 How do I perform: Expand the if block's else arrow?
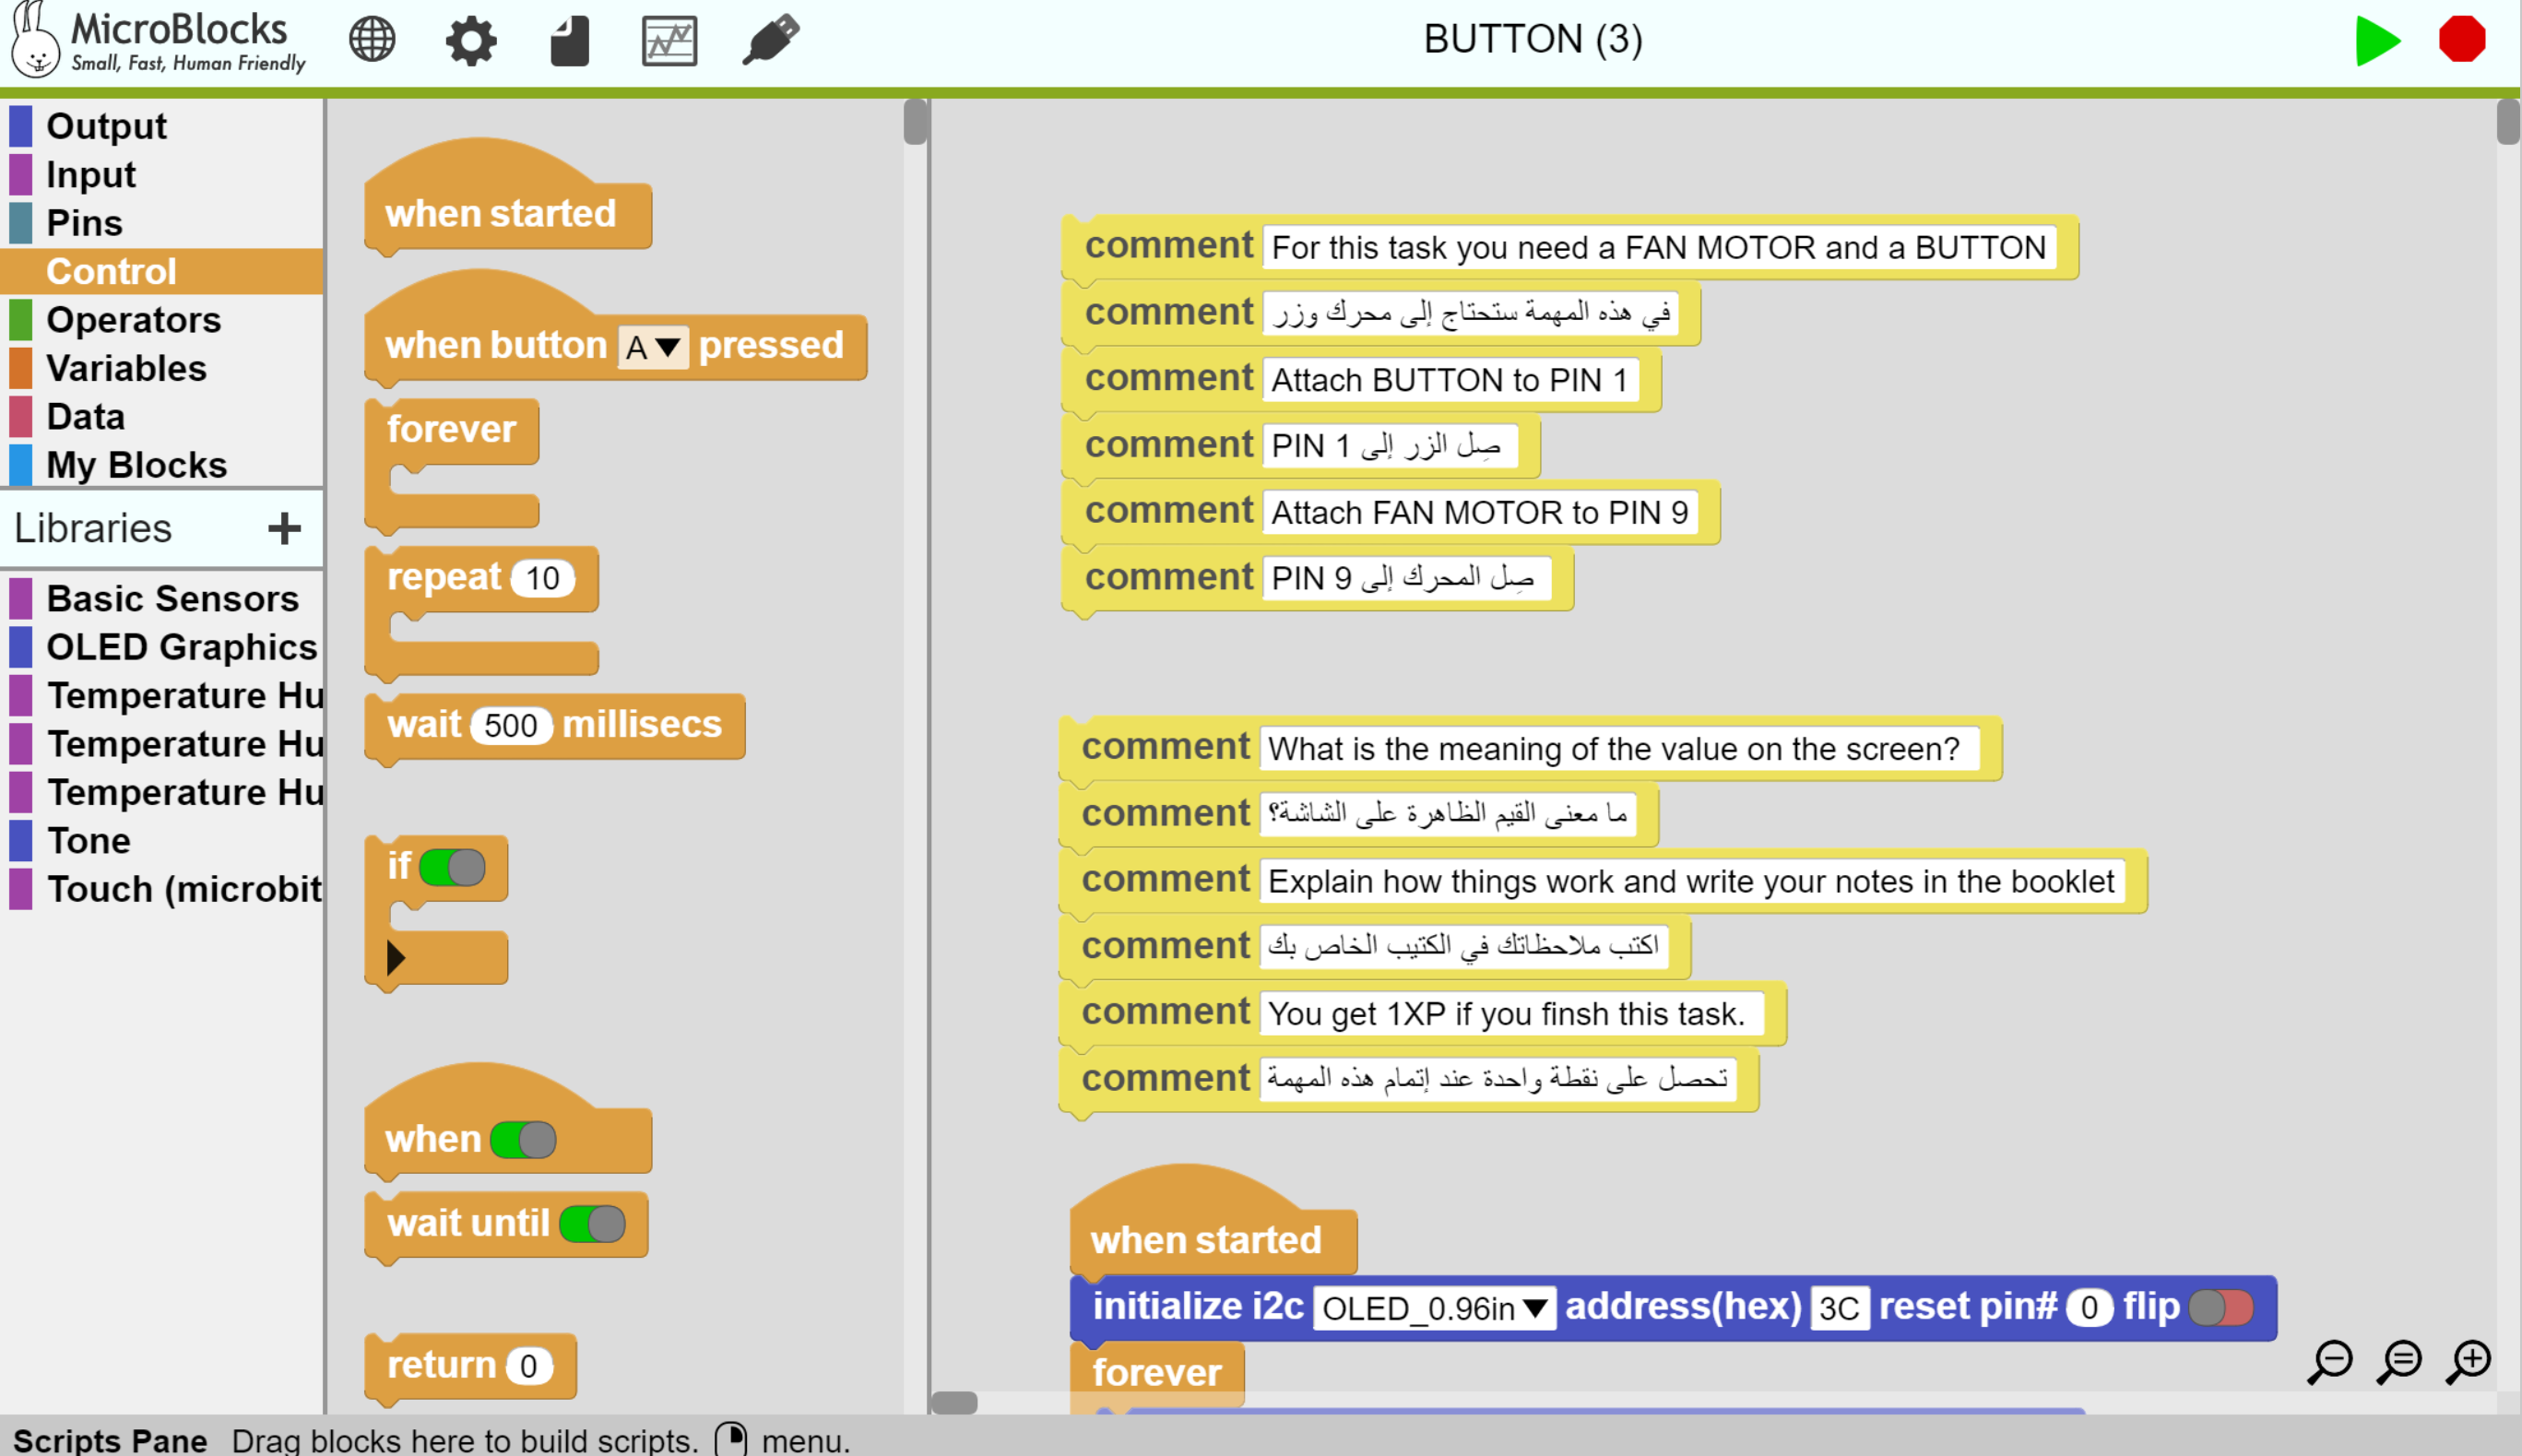click(396, 958)
